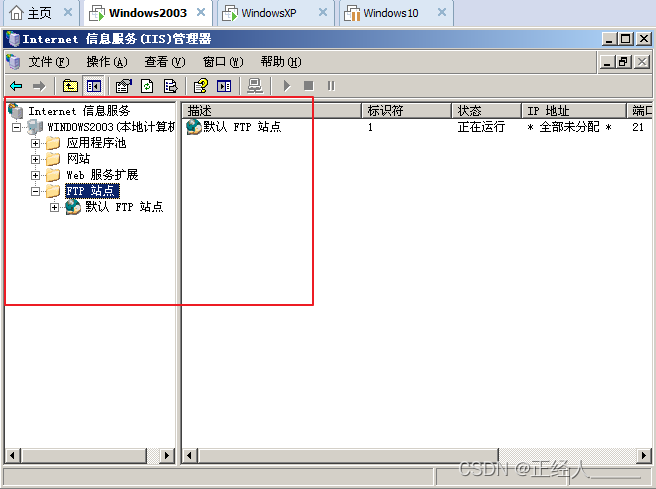Stop the item with the square toolbar button

[x=309, y=86]
